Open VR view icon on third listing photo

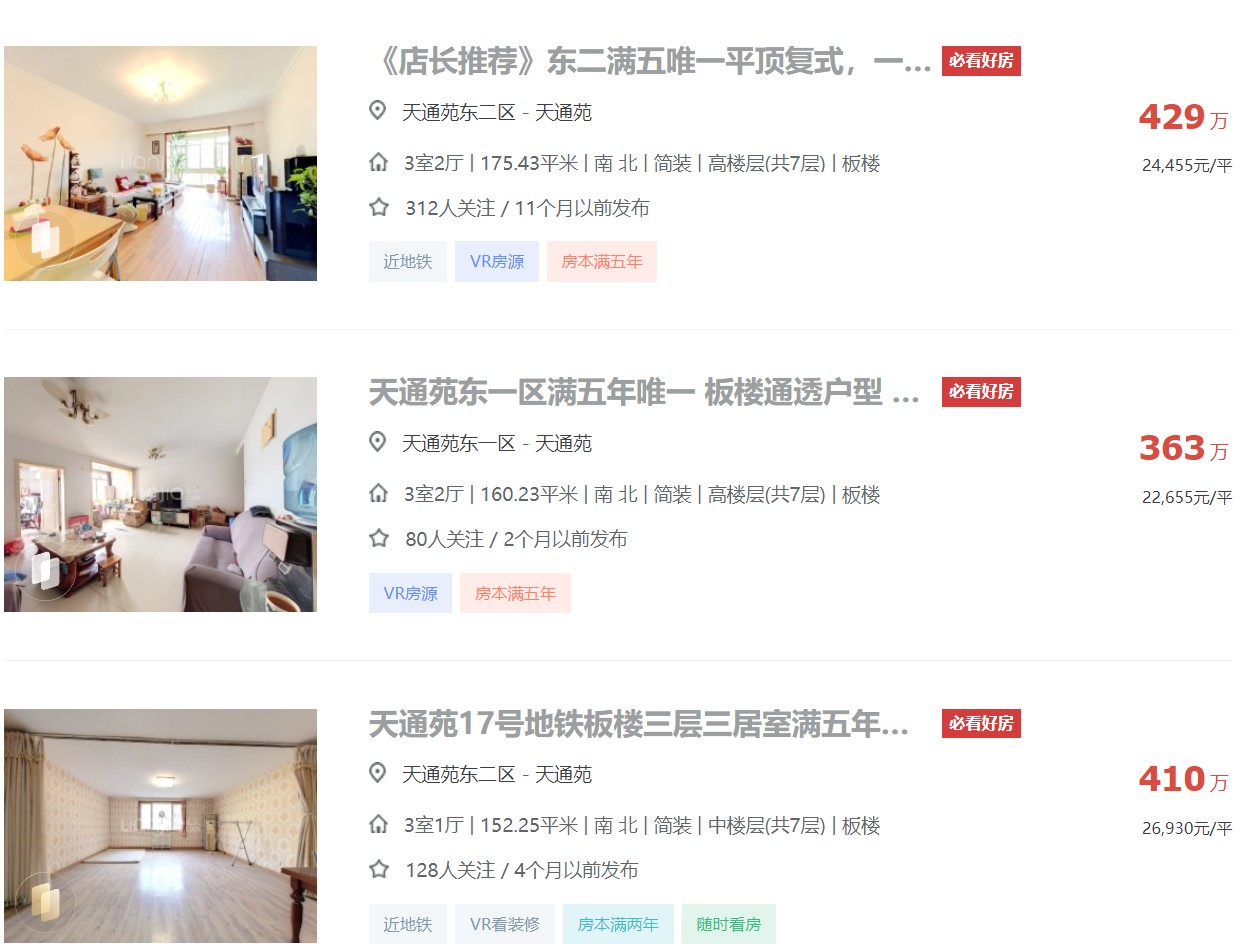pyautogui.click(x=43, y=900)
